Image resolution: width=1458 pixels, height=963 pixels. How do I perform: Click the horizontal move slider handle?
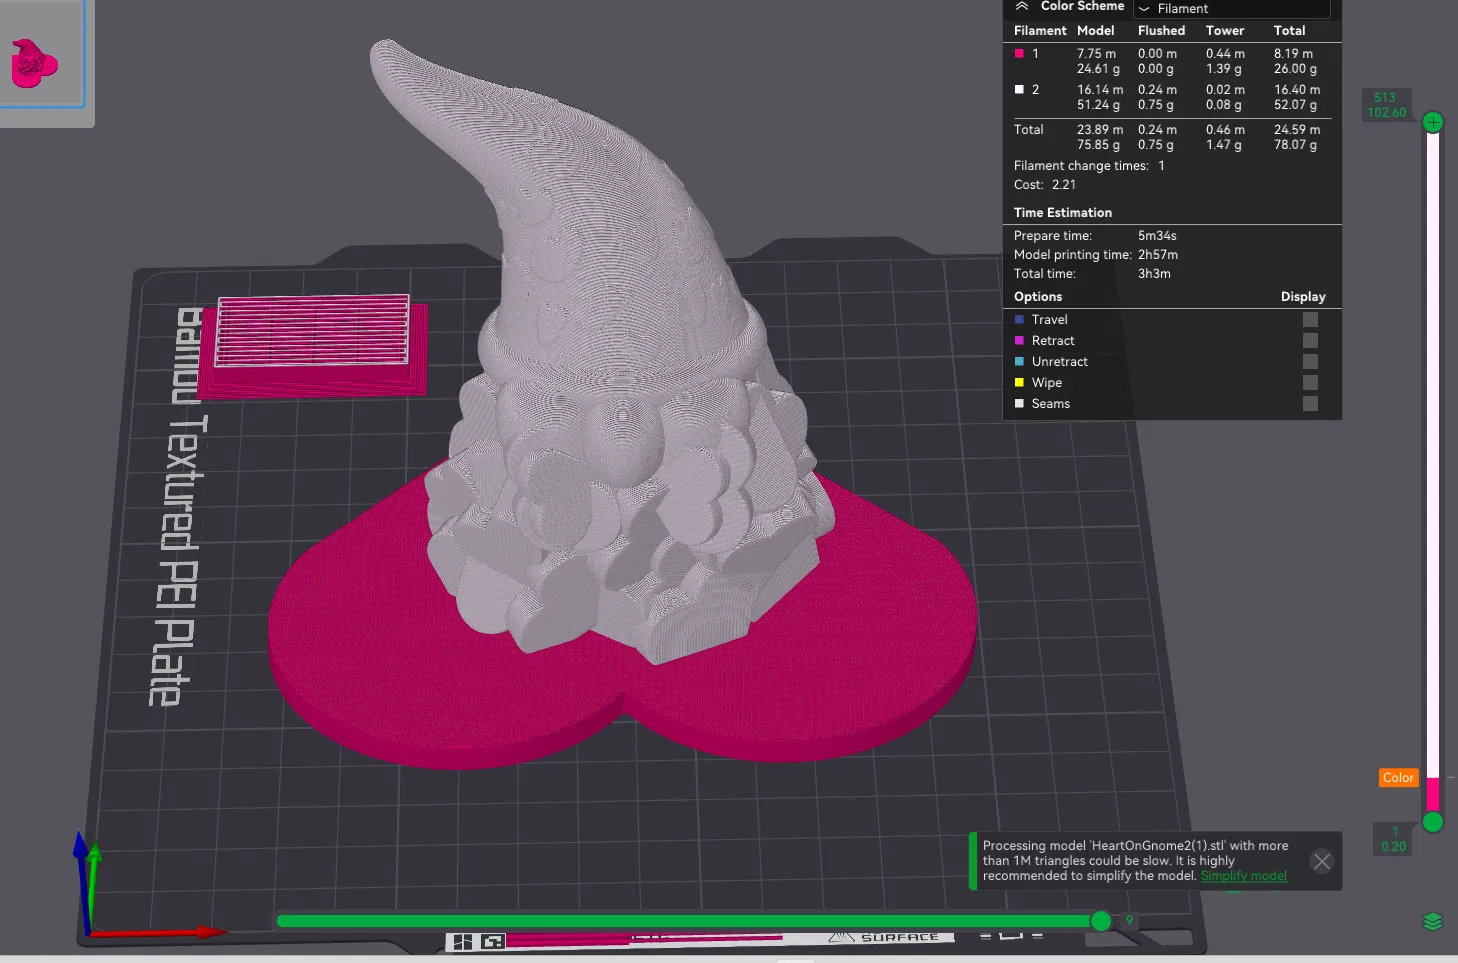[1101, 921]
